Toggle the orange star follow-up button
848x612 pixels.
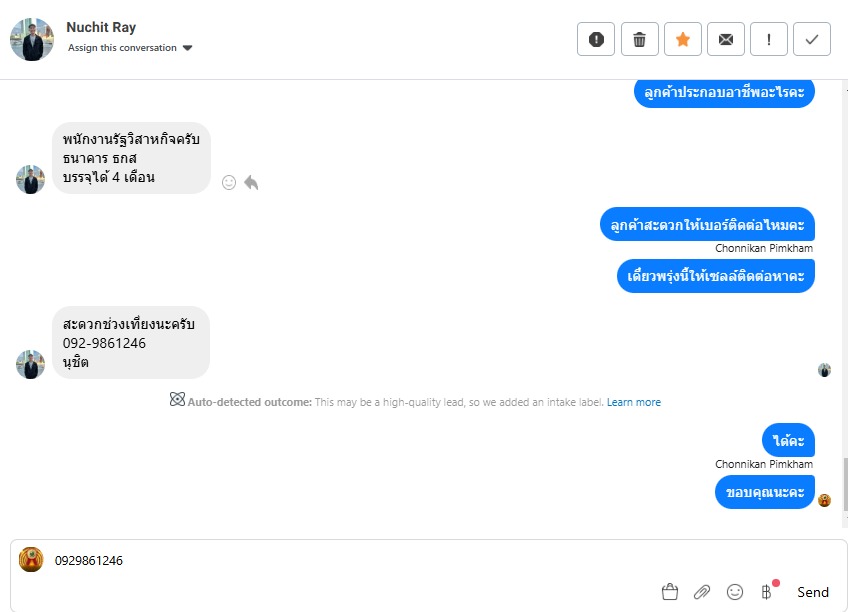[683, 39]
